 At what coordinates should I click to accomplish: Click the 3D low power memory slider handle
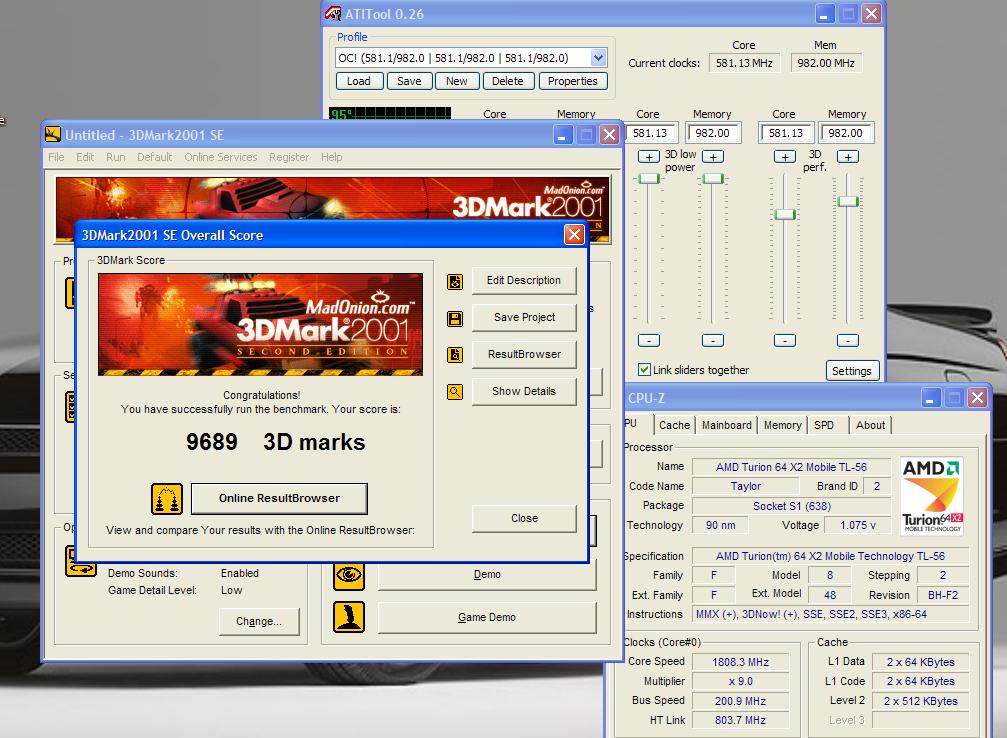click(x=713, y=179)
